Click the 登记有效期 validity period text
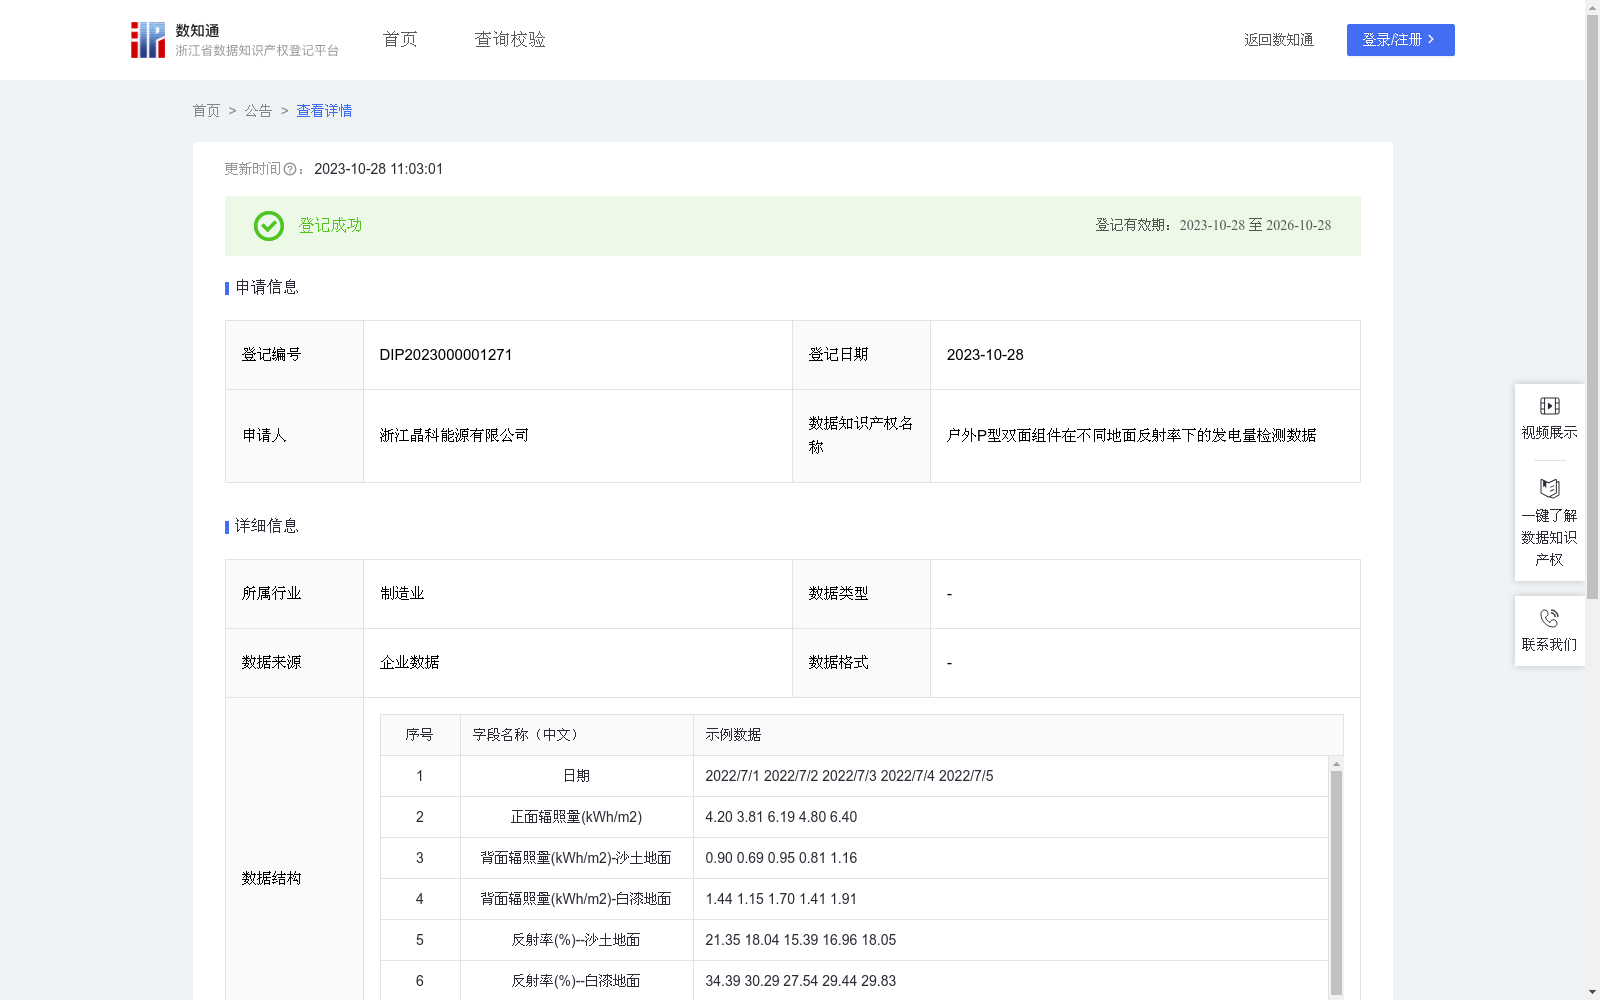 (x=1213, y=226)
